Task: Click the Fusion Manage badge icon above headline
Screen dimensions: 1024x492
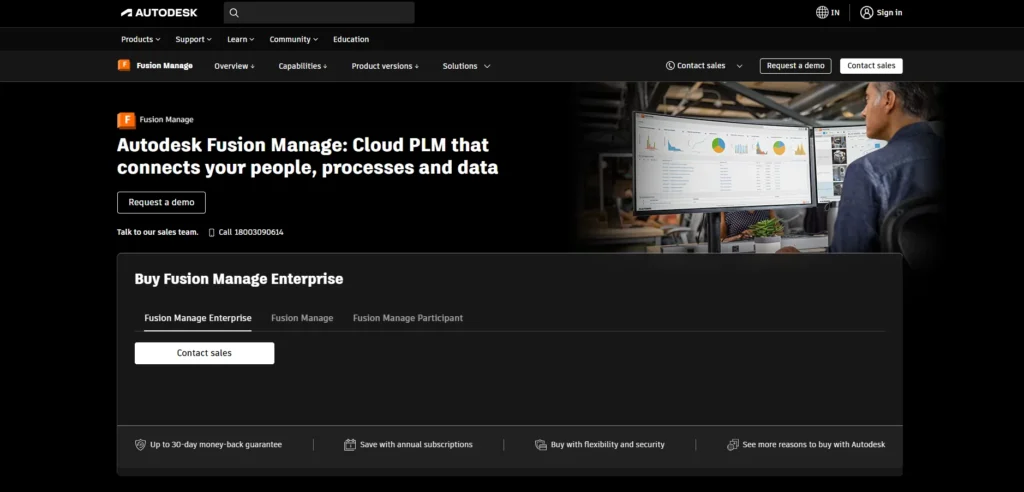Action: click(126, 120)
